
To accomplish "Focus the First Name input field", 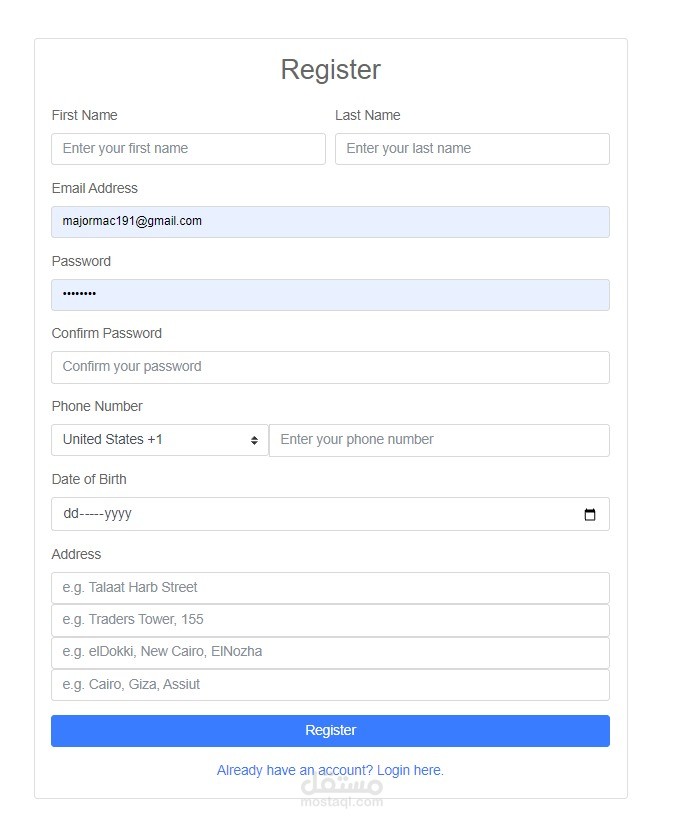I will tap(188, 149).
